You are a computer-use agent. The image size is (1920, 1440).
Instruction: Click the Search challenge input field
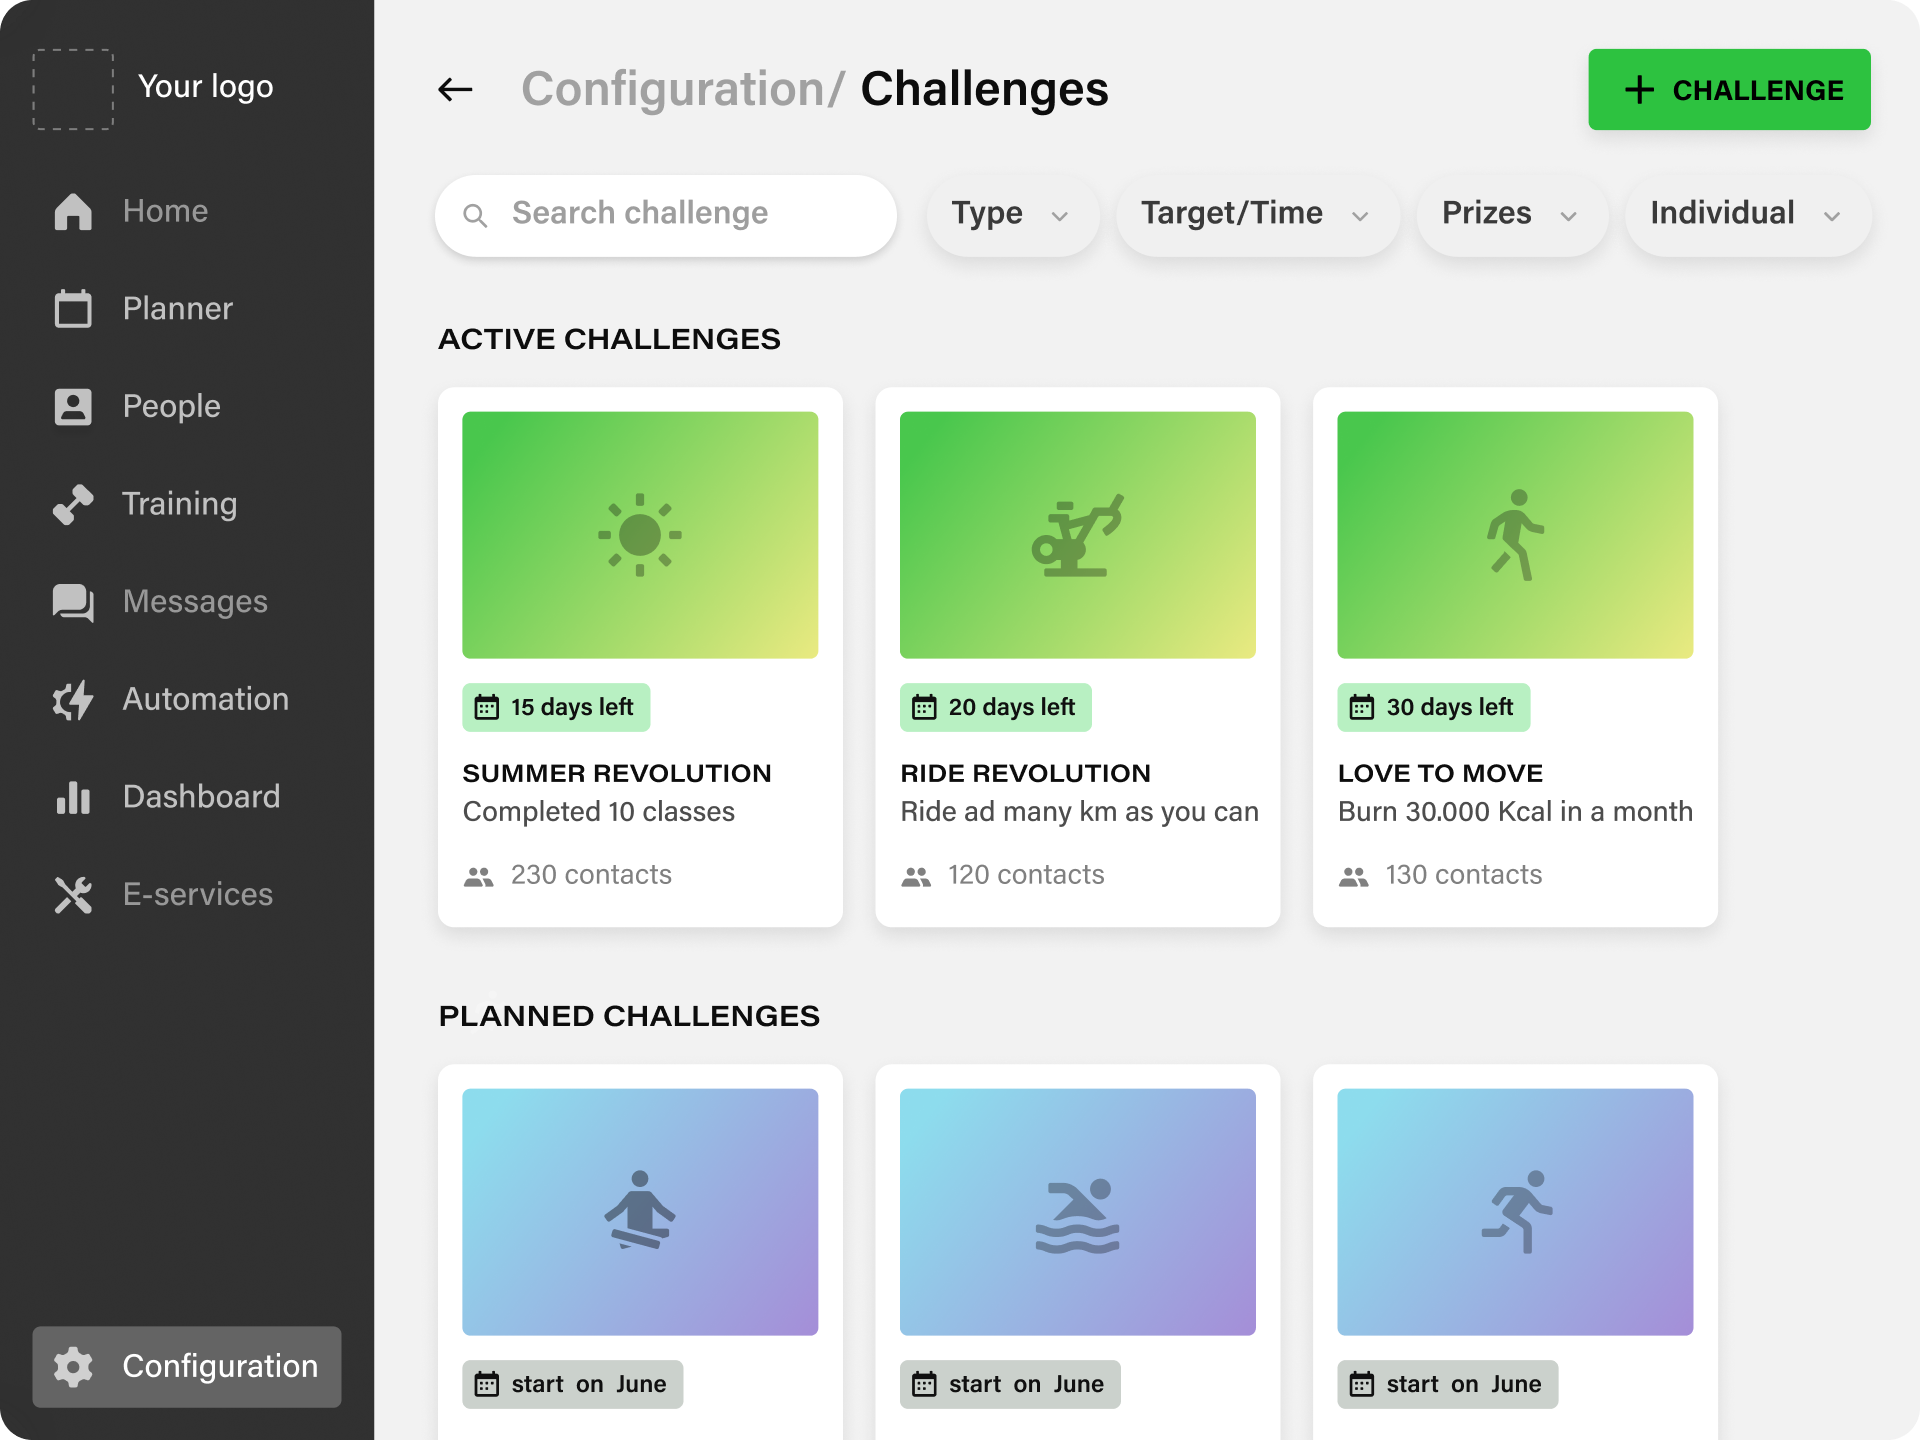[x=690, y=214]
